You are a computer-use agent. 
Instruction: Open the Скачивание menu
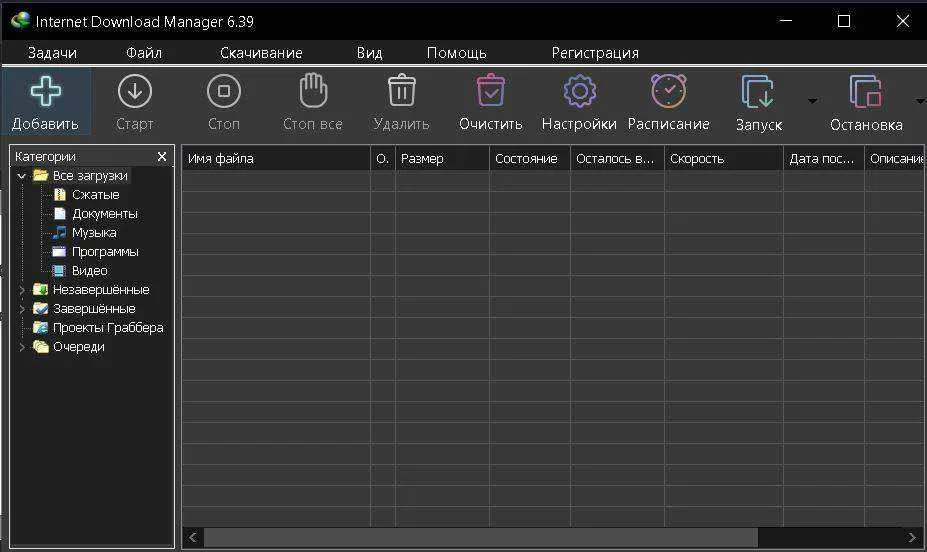tap(261, 53)
